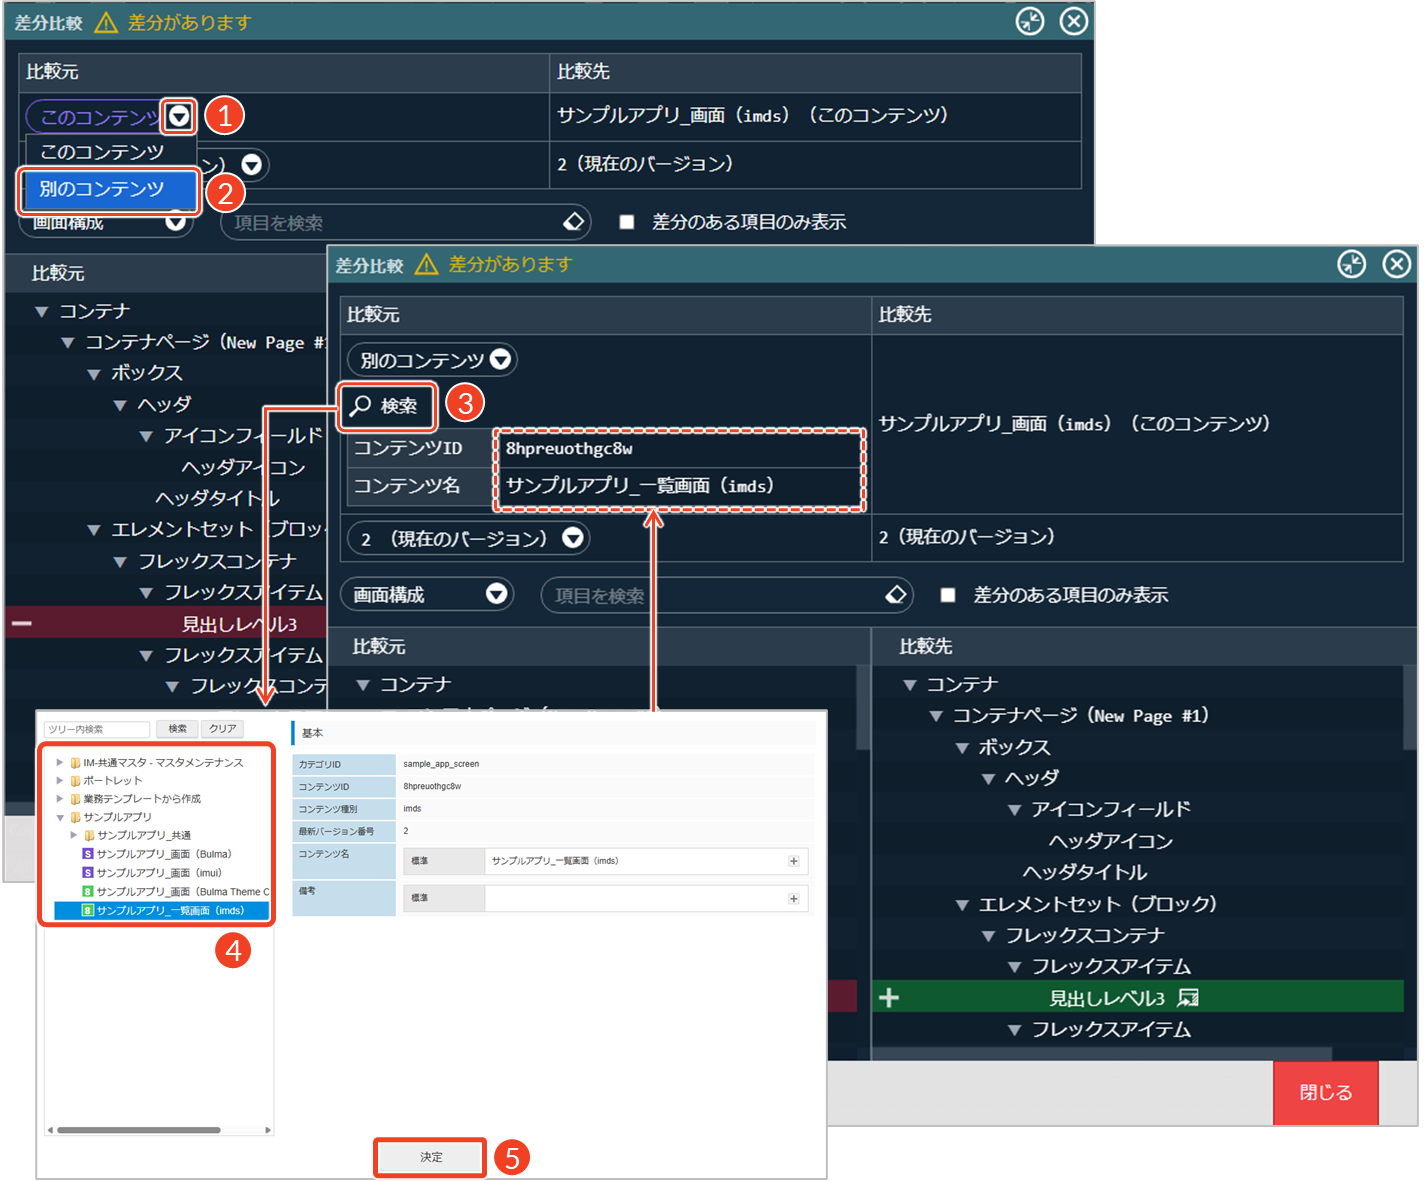Click the magnifier 検索 button under 別のコンテンツ
The image size is (1425, 1181).
[x=386, y=406]
